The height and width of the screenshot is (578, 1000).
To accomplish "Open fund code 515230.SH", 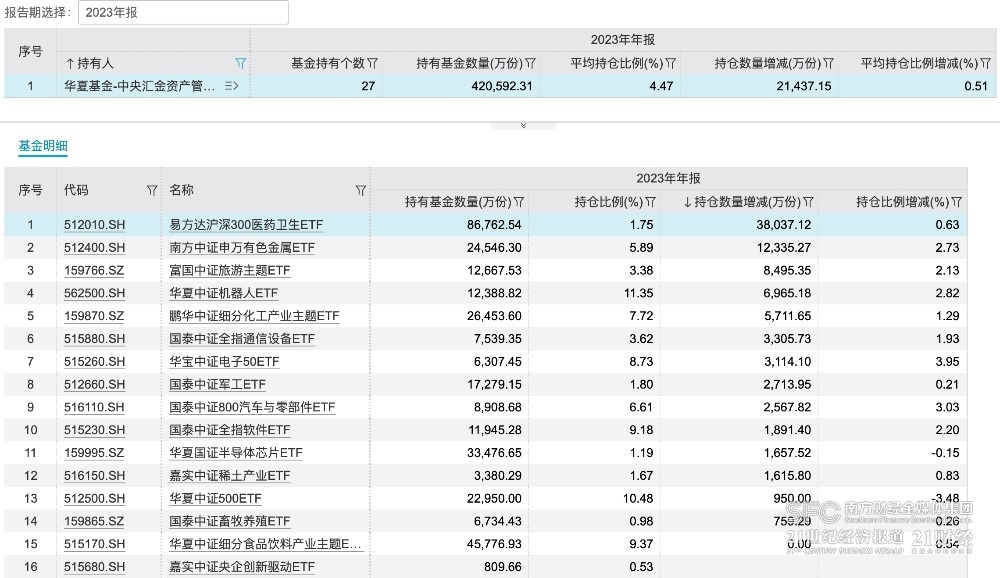I will tap(94, 430).
